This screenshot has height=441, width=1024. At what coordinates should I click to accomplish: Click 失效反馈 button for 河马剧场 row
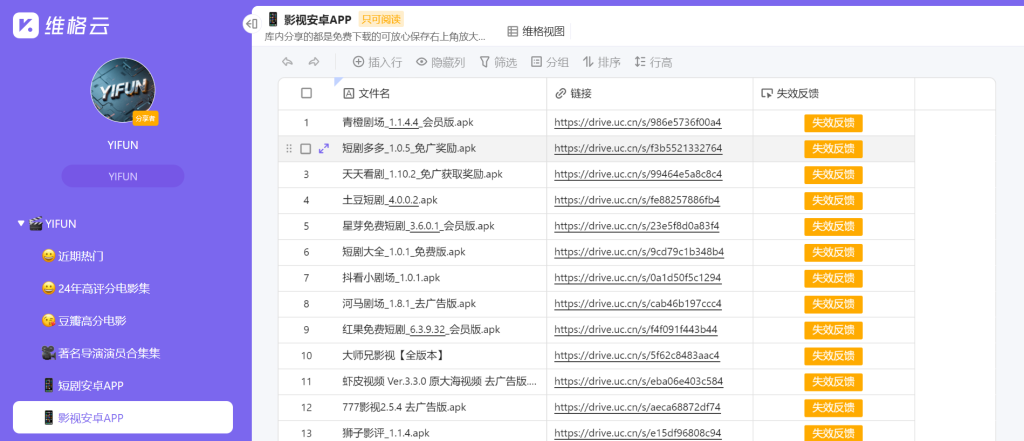833,304
